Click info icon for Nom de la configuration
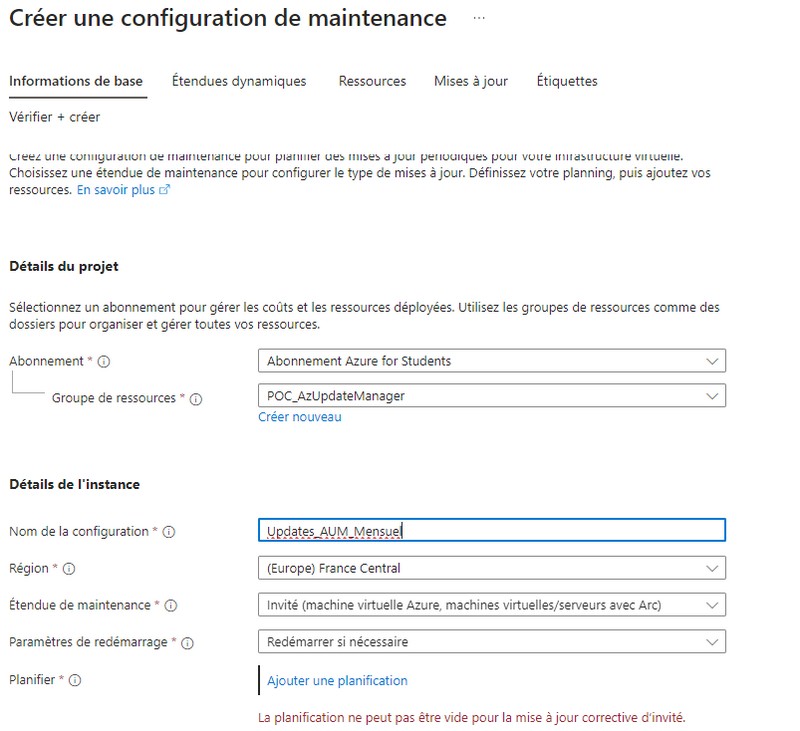The width and height of the screenshot is (800, 731). pos(168,532)
